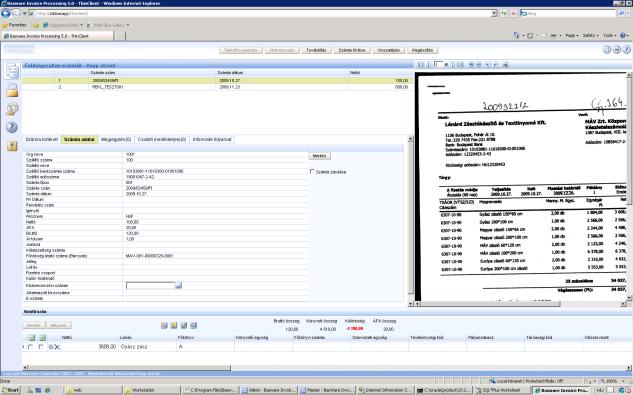This screenshot has width=633, height=395.
Task: Open SQL*Plus Worksheet from the taskbar
Action: [x=501, y=390]
